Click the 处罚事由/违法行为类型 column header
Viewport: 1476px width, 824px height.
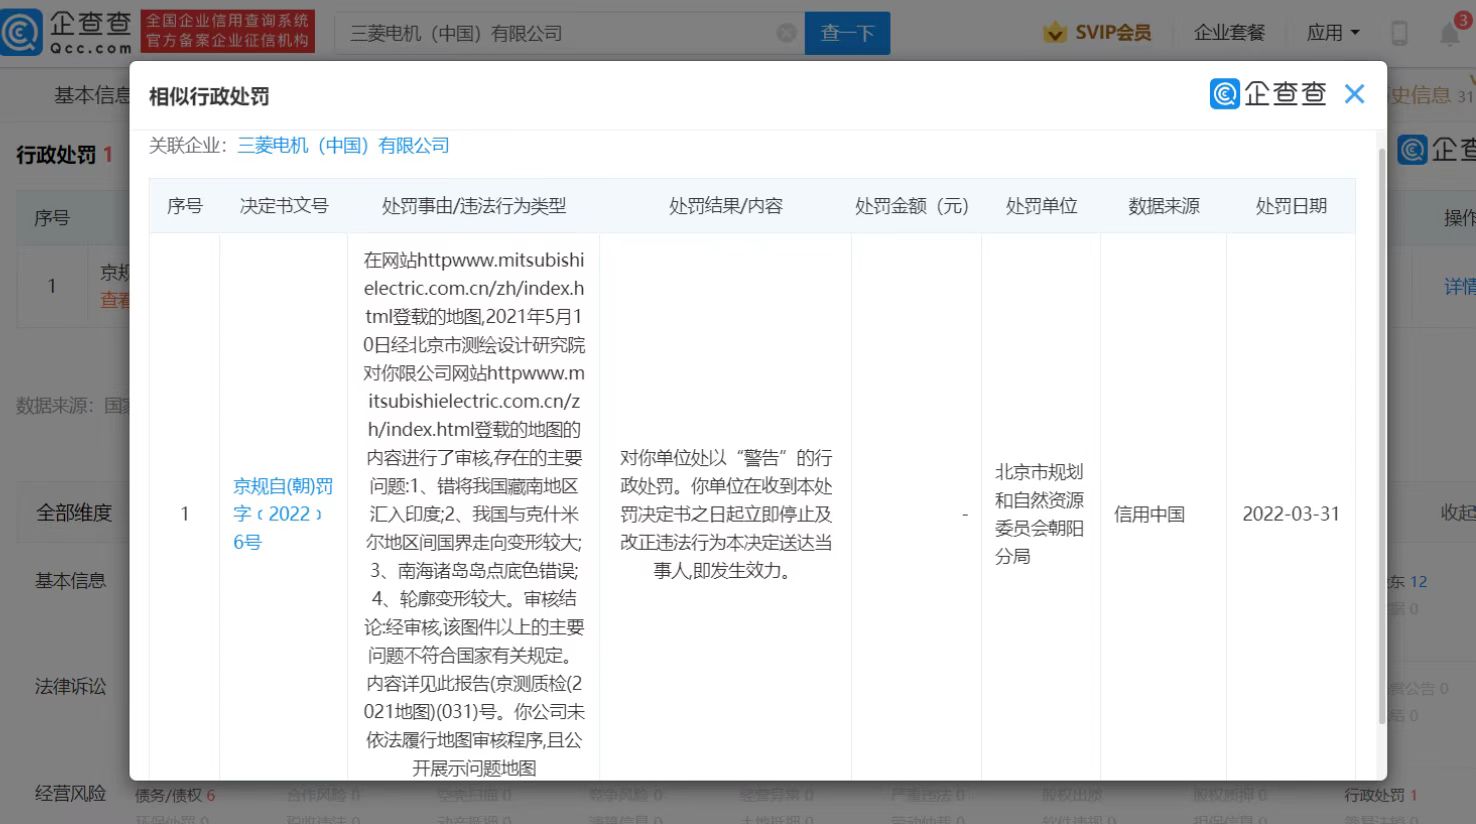pyautogui.click(x=474, y=206)
